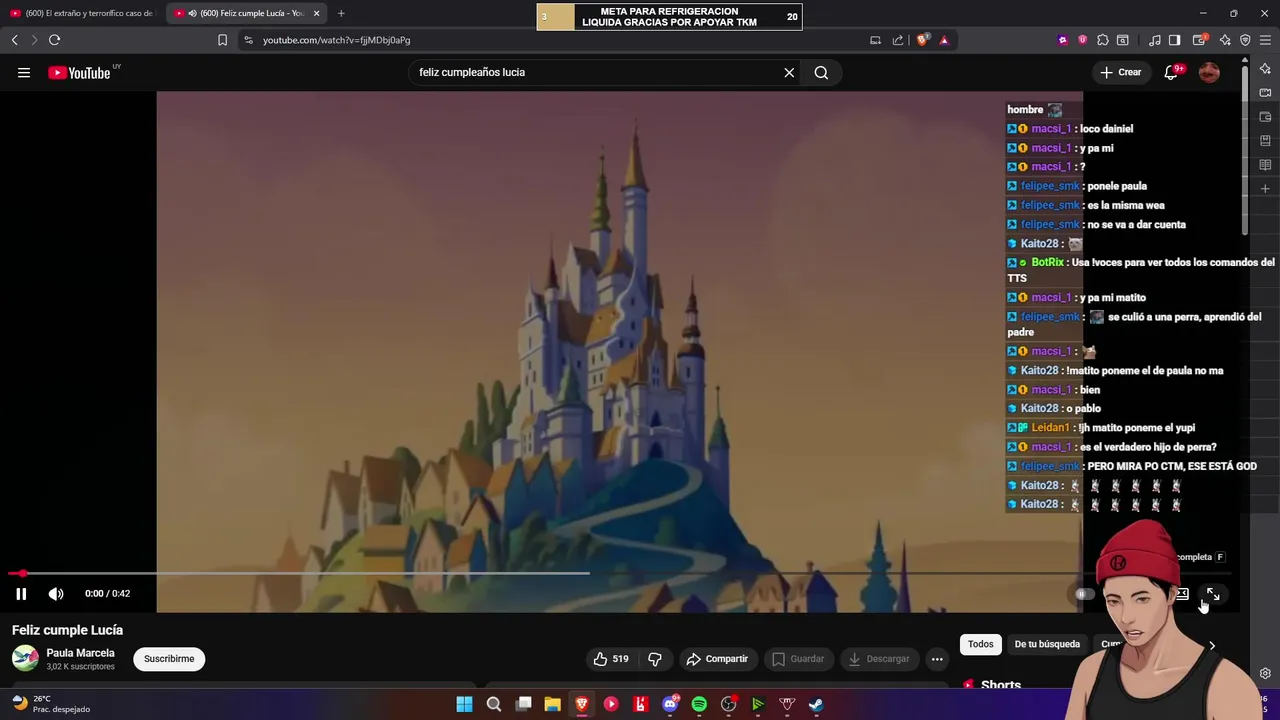Bookmark this page with the bookmark icon
Viewport: 1280px width, 720px height.
222,40
